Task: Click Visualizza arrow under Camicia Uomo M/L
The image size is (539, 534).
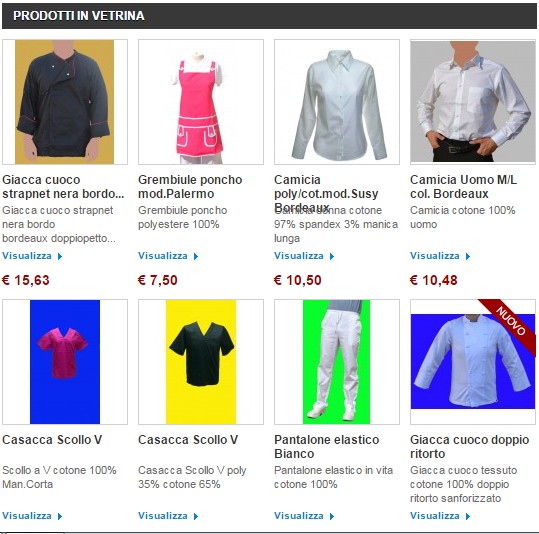Action: pyautogui.click(x=468, y=256)
